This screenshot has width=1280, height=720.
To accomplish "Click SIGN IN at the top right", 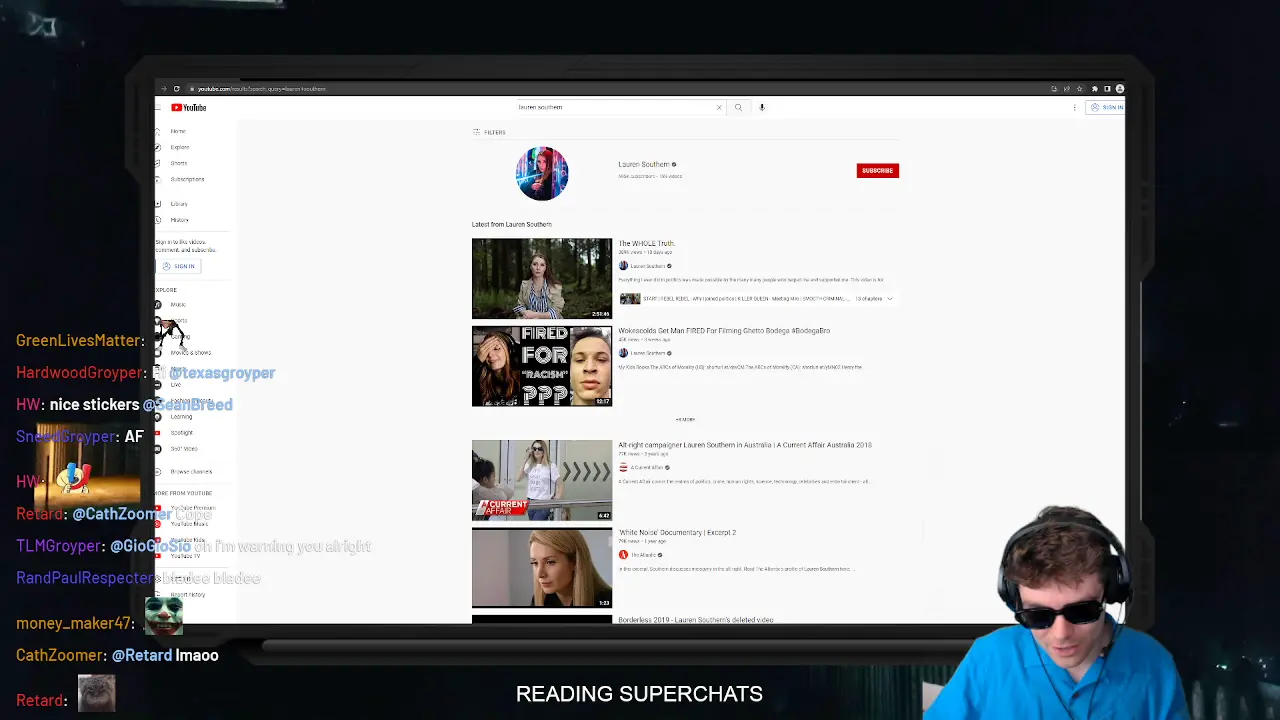I will 1106,107.
